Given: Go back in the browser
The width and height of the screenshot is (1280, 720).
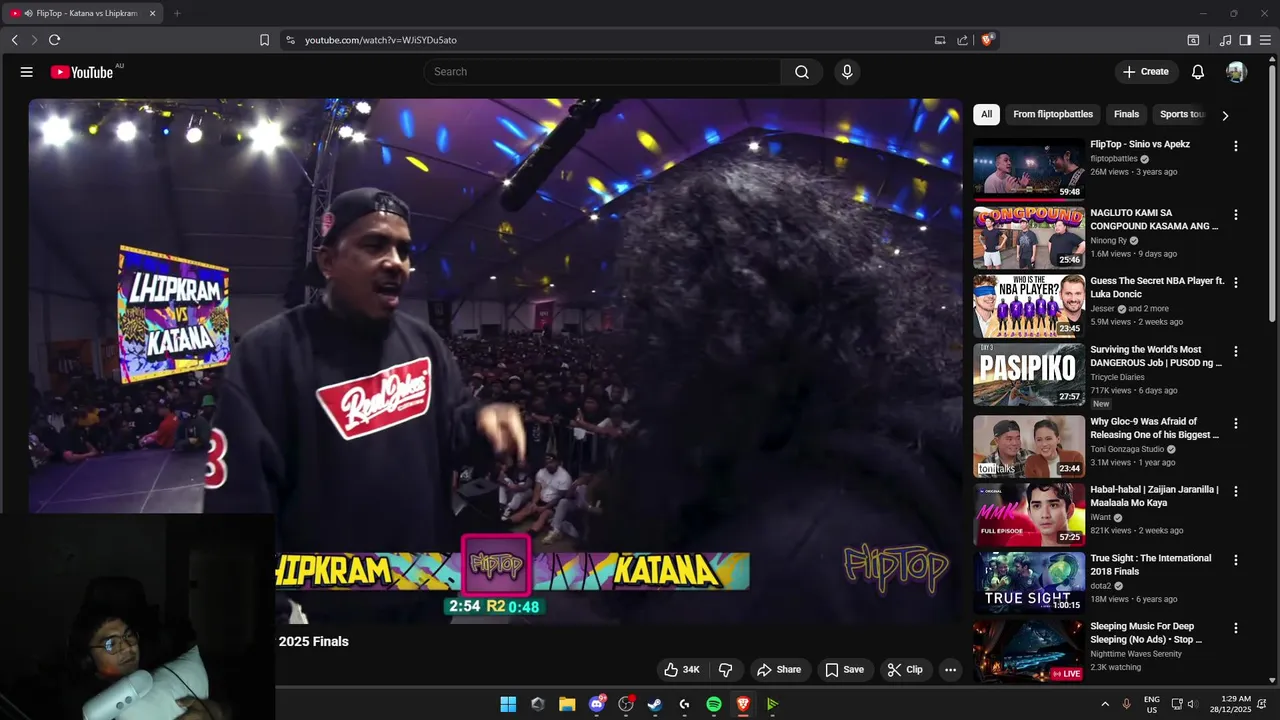Looking at the screenshot, I should point(15,40).
